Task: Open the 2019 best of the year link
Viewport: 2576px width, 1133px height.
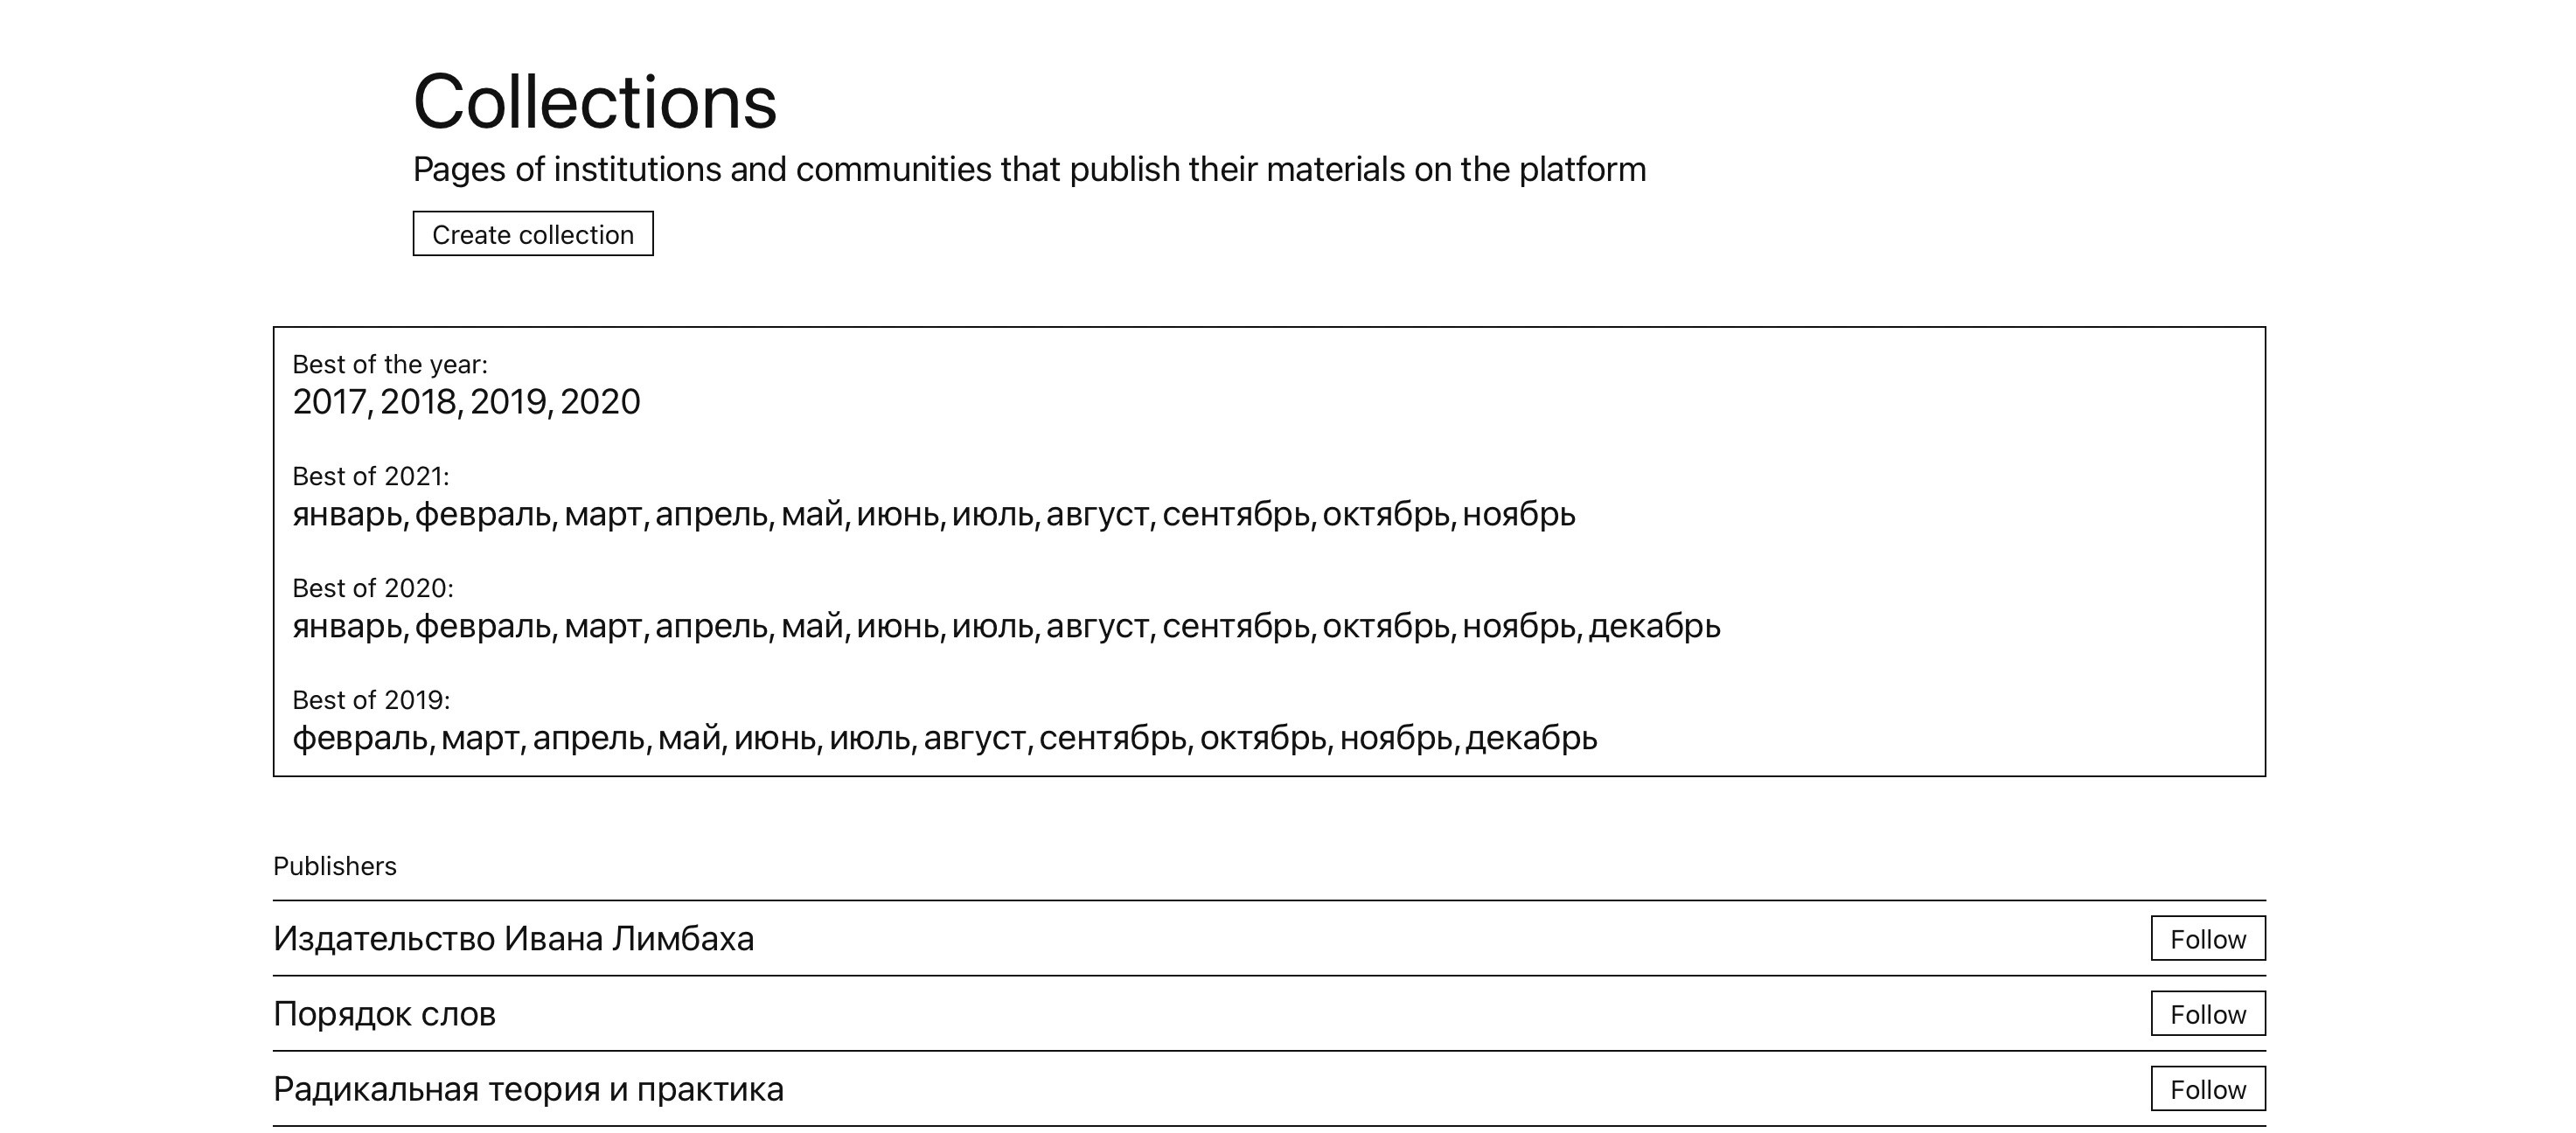Action: point(508,402)
